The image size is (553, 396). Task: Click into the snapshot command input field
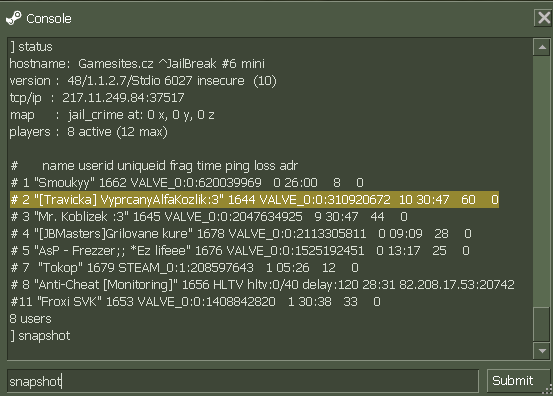click(x=243, y=381)
